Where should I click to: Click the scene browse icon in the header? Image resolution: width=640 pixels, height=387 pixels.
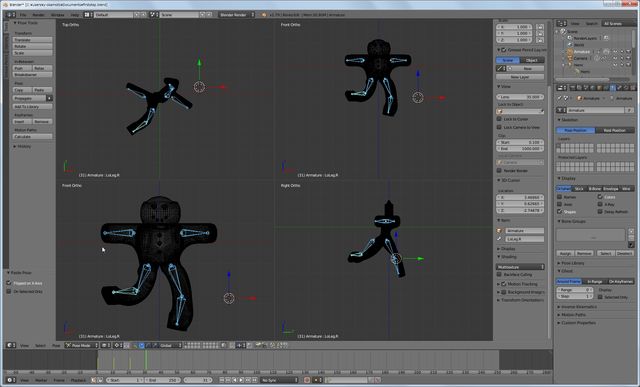pyautogui.click(x=154, y=15)
